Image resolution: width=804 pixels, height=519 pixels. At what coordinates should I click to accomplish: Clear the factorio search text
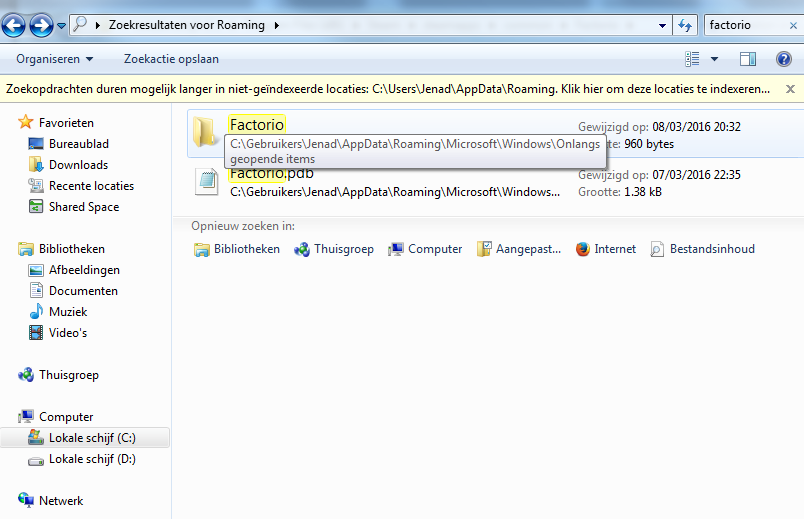coord(793,25)
